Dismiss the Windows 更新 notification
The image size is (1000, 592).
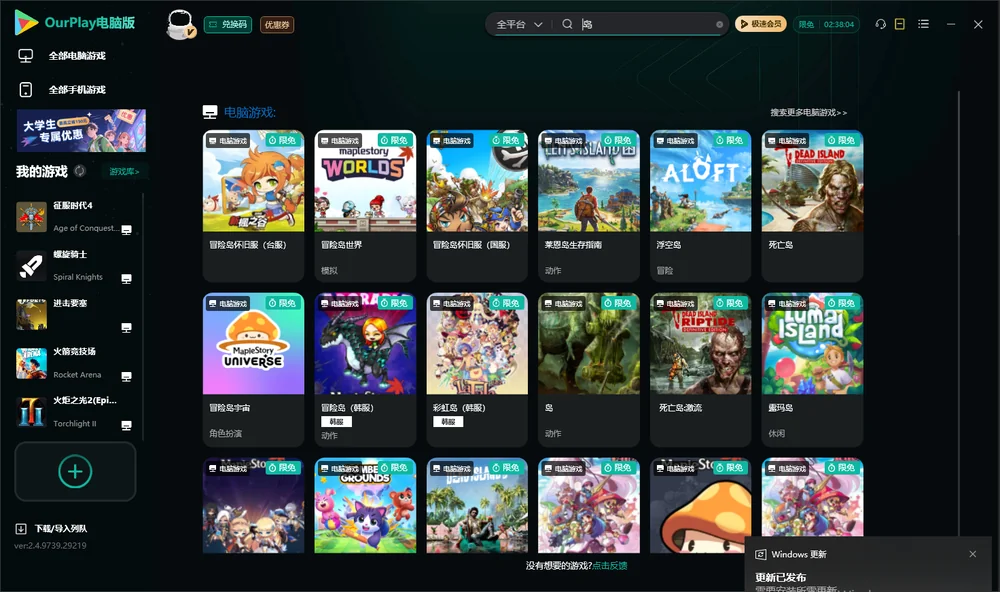point(973,554)
